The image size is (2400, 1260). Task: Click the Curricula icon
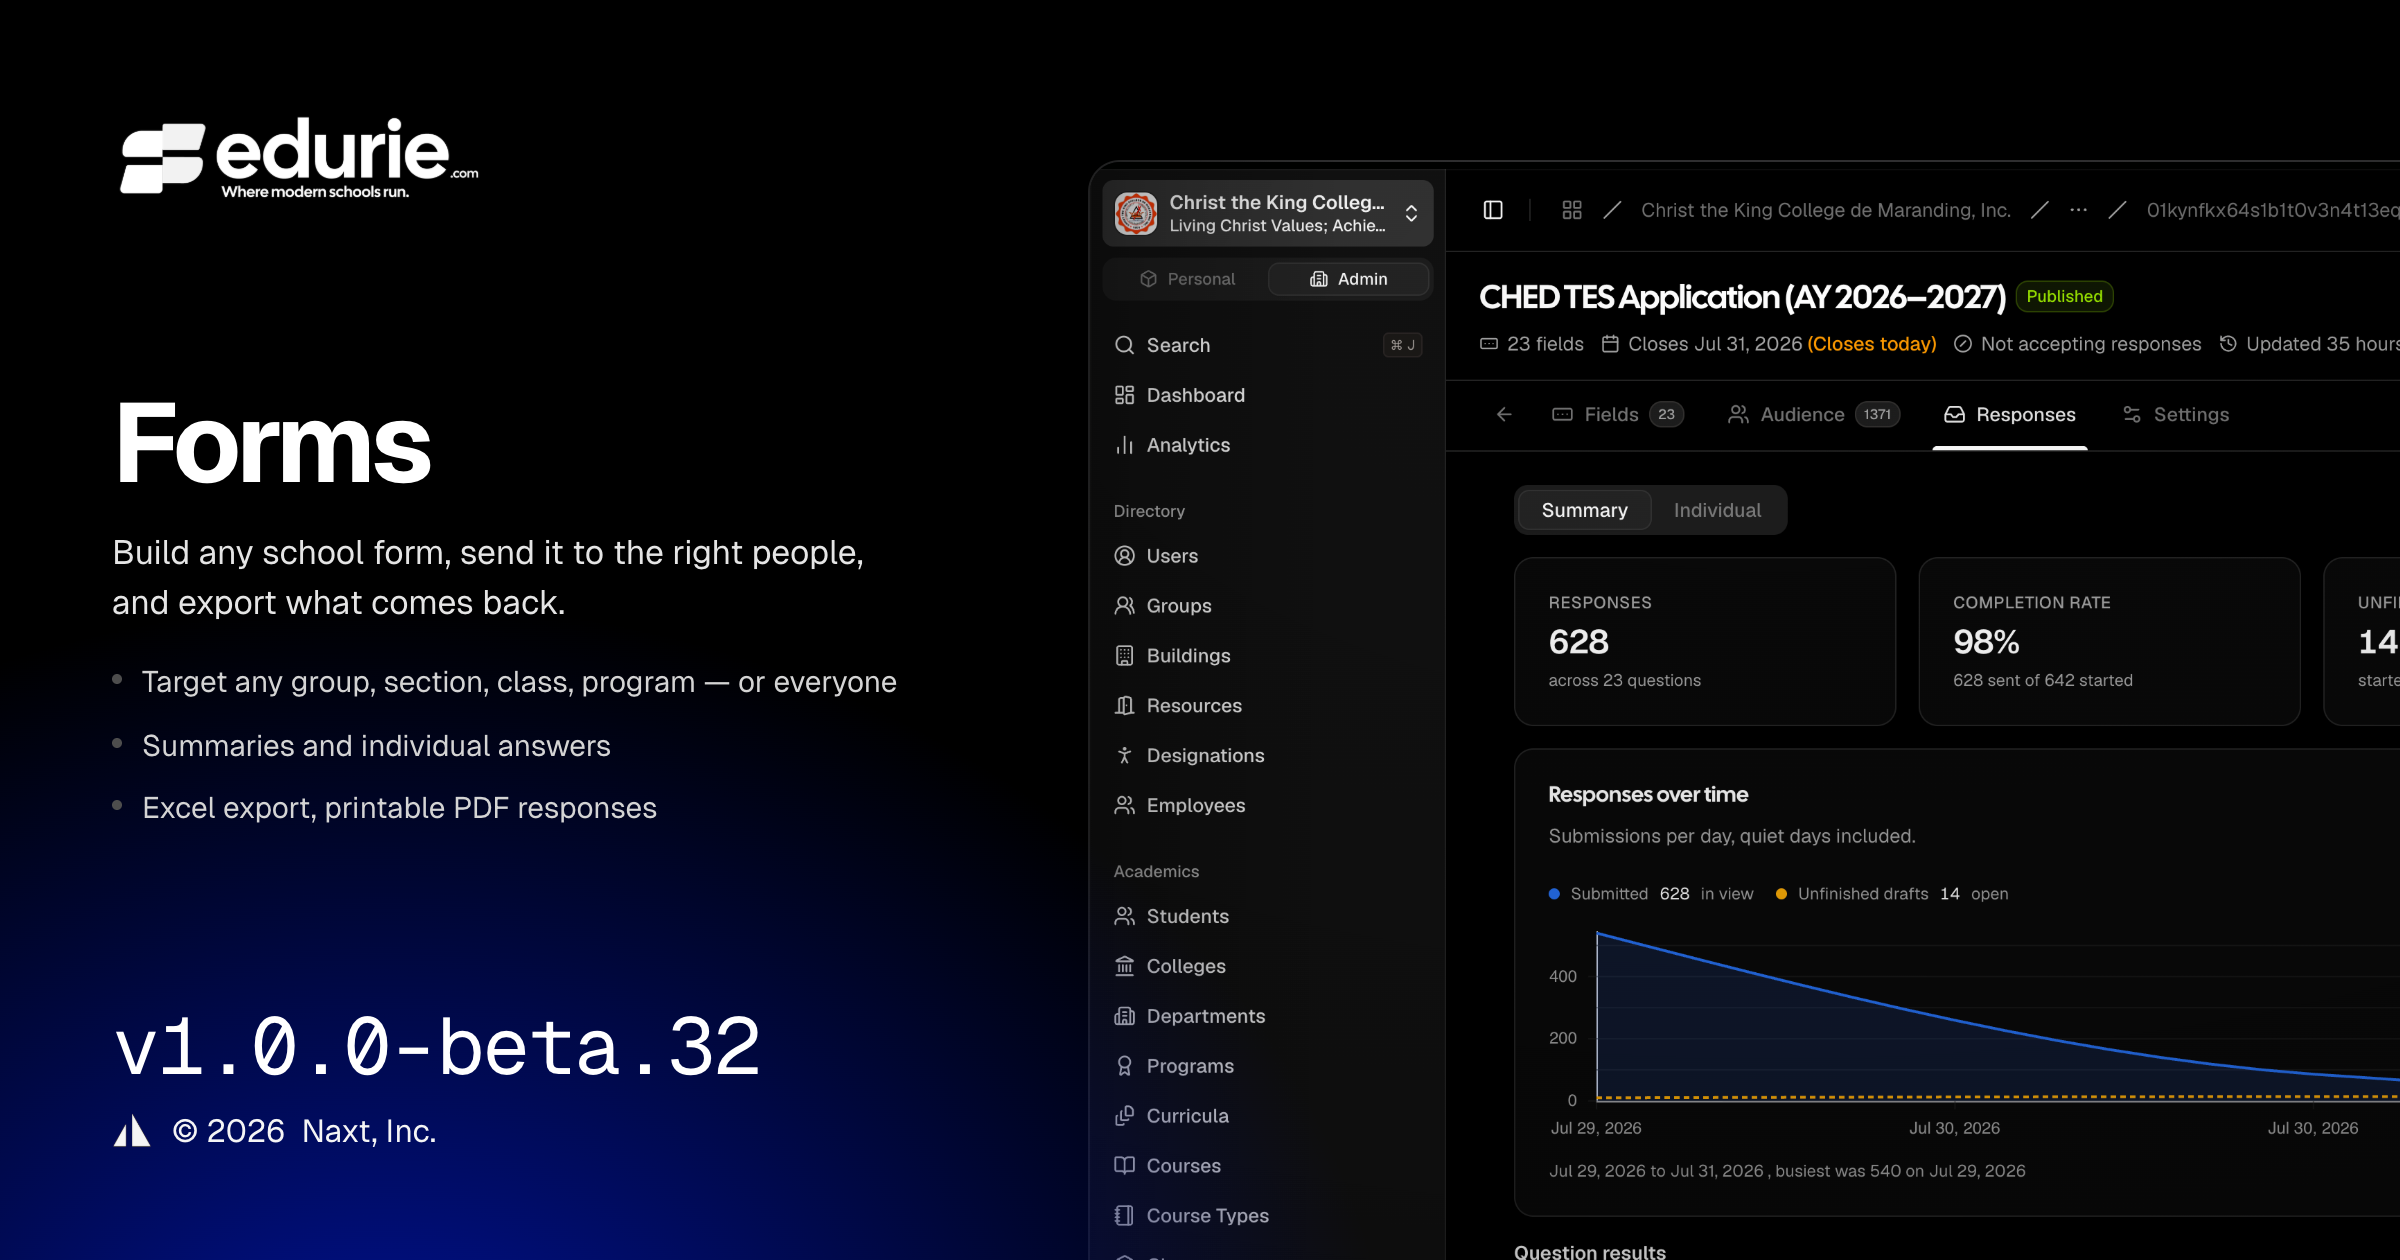tap(1125, 1116)
